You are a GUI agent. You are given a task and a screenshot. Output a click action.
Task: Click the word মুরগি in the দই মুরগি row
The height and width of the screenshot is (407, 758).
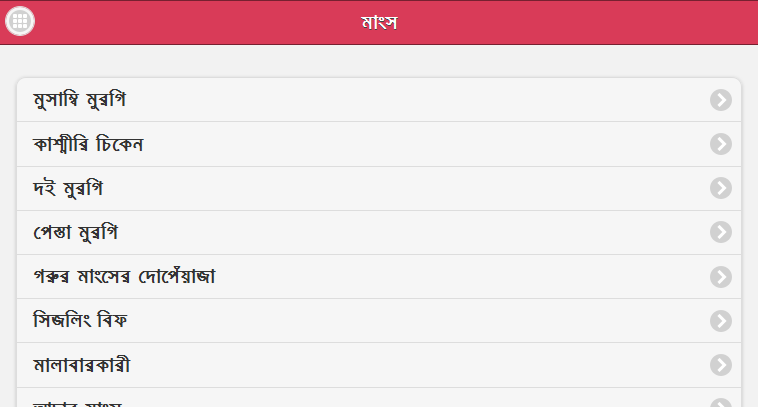tap(84, 188)
